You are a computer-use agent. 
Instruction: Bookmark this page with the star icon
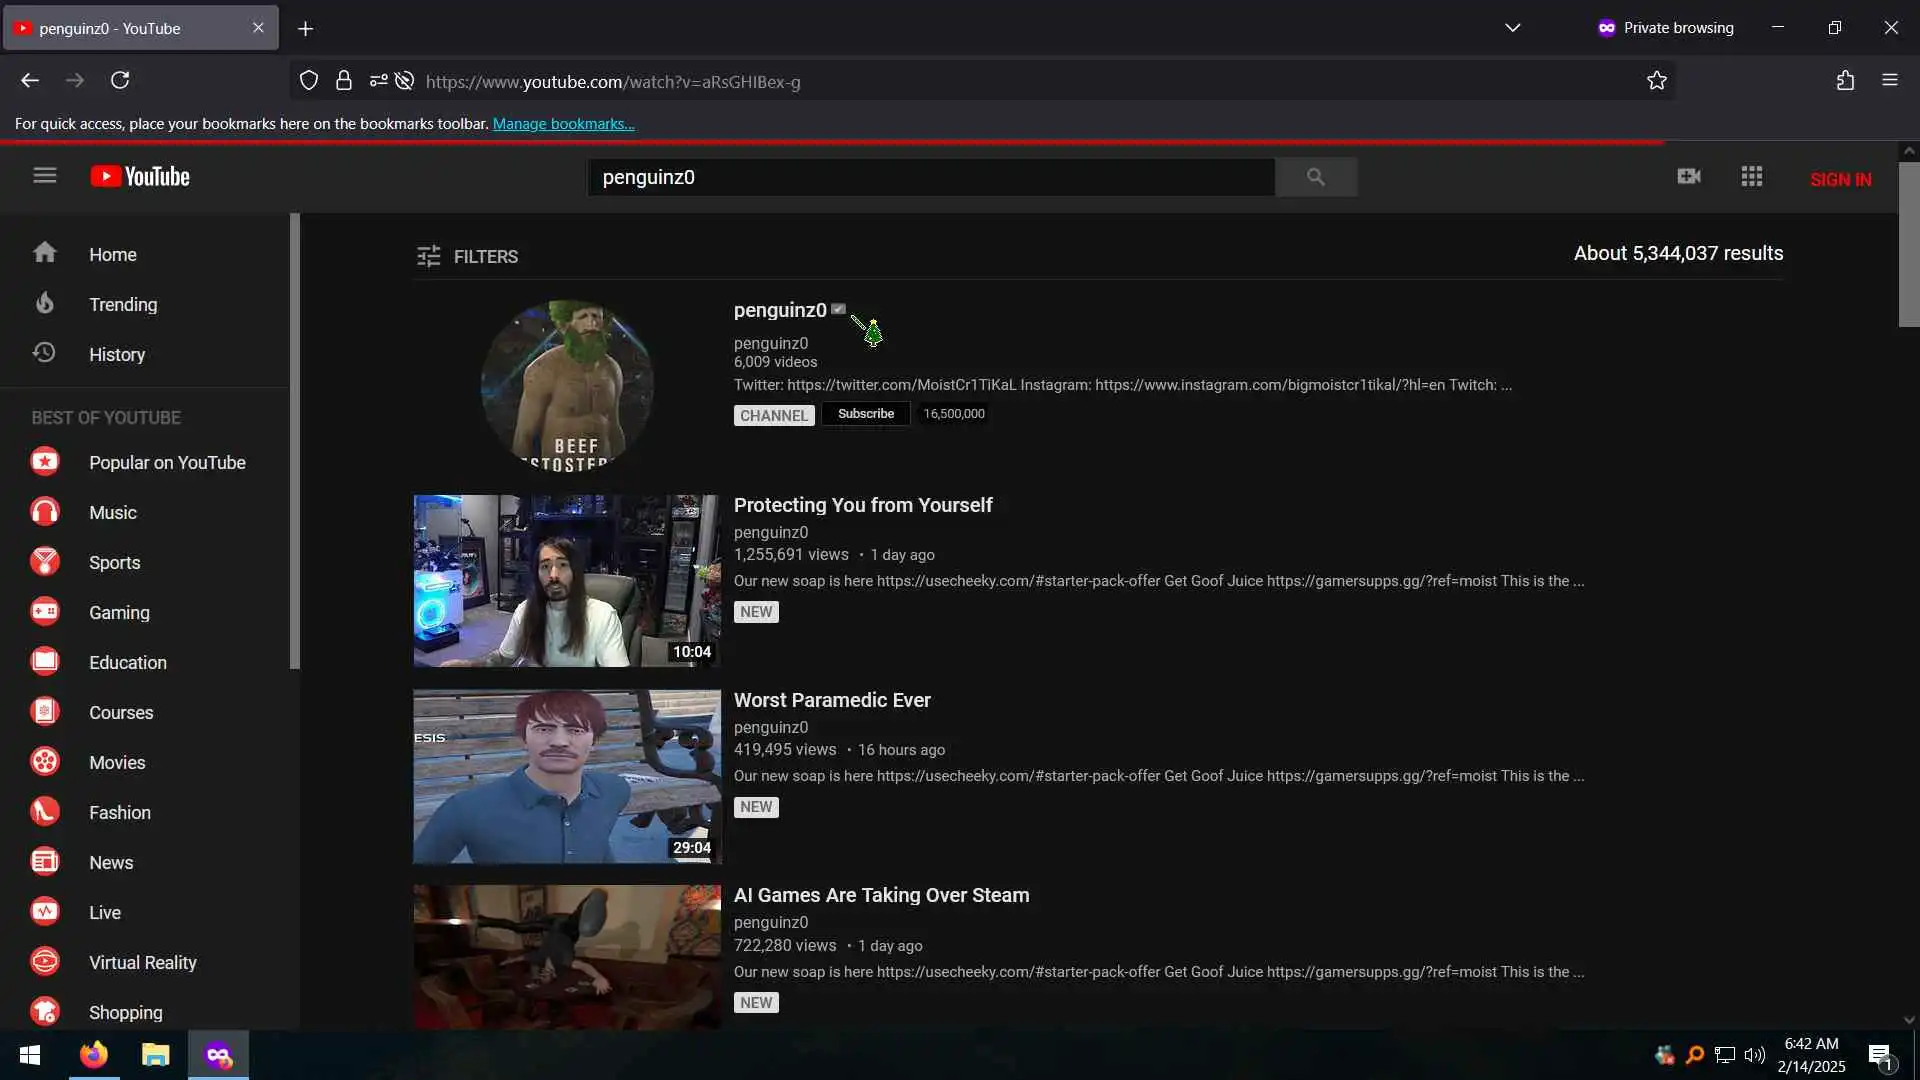1656,81
